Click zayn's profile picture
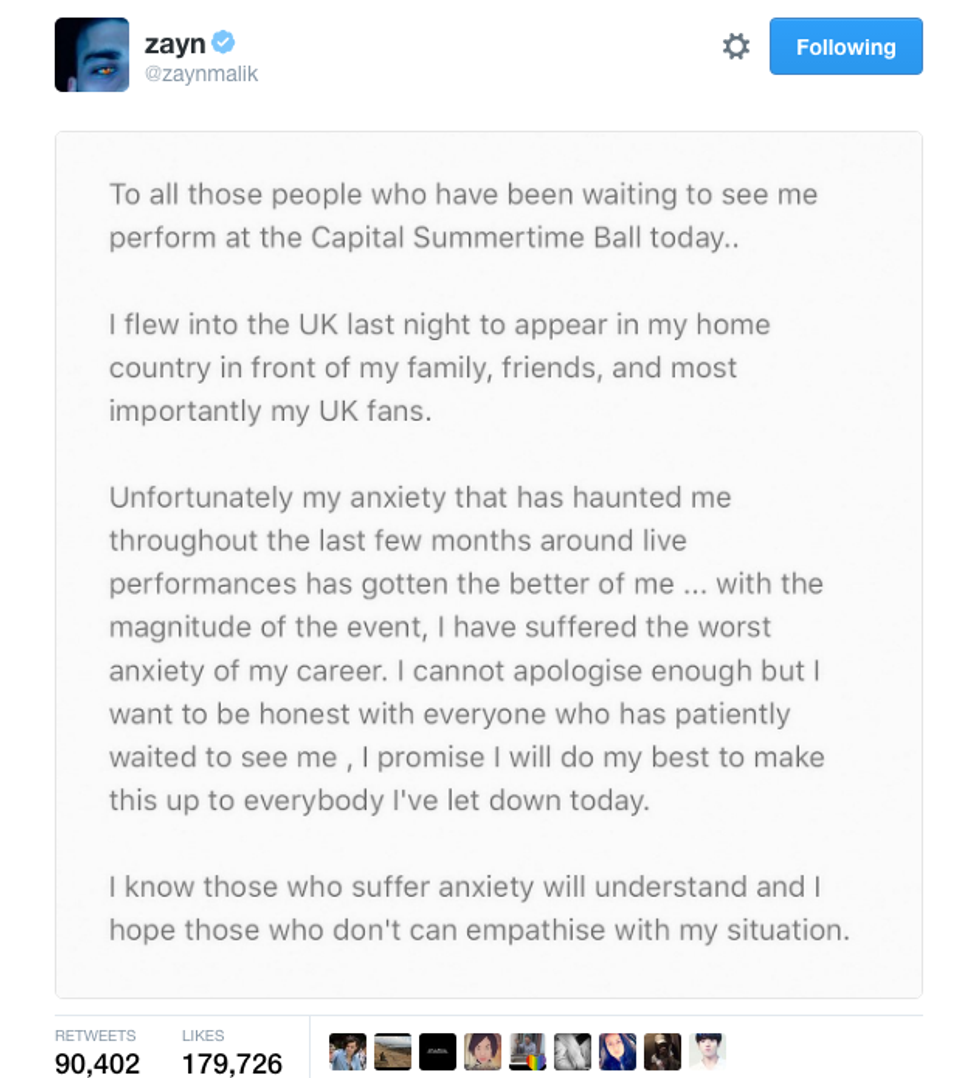980x1078 pixels. 92,55
